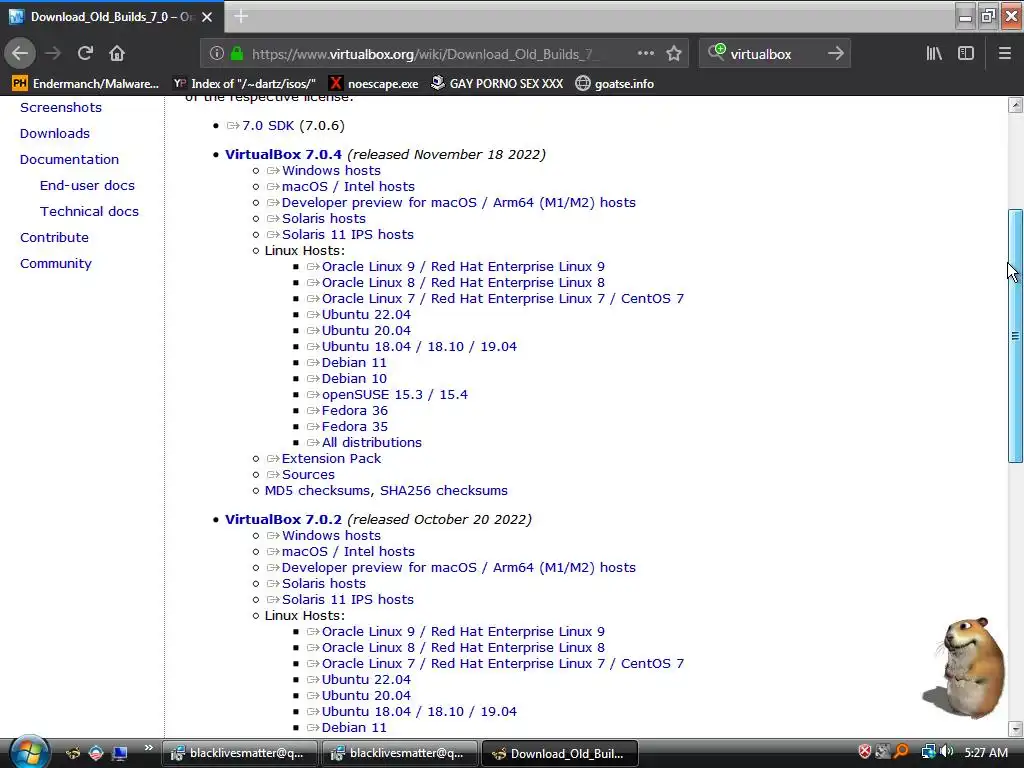Open 7.0.4 SHA256 checksums link
This screenshot has height=768, width=1024.
(444, 490)
